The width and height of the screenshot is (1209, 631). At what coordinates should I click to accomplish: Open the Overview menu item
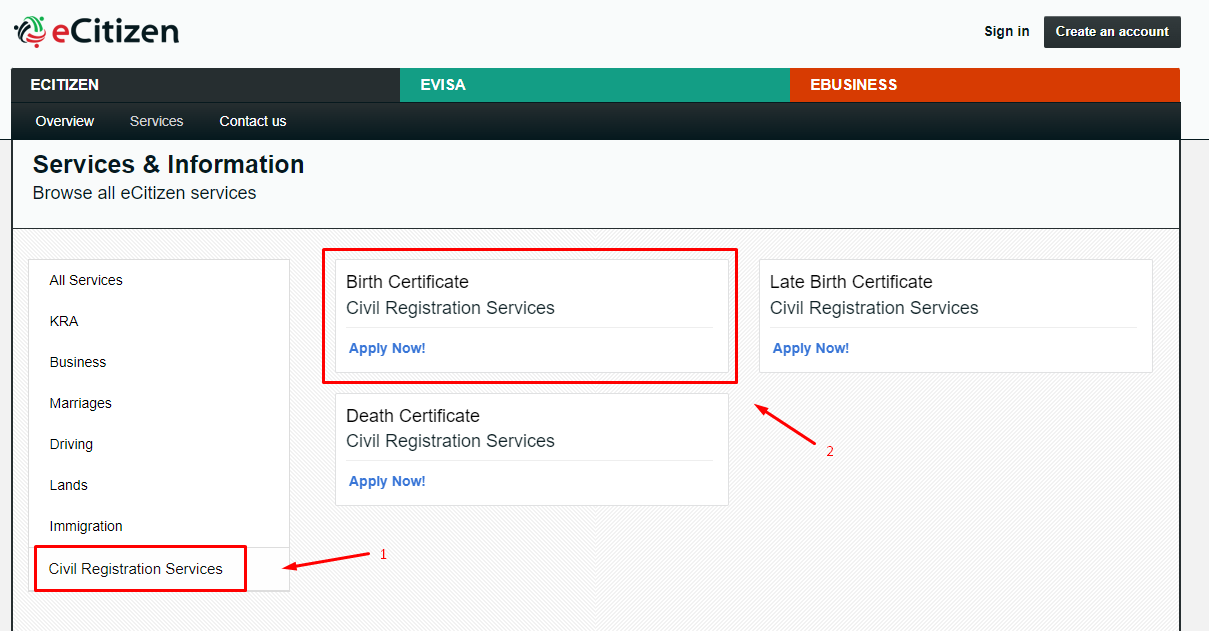point(65,121)
